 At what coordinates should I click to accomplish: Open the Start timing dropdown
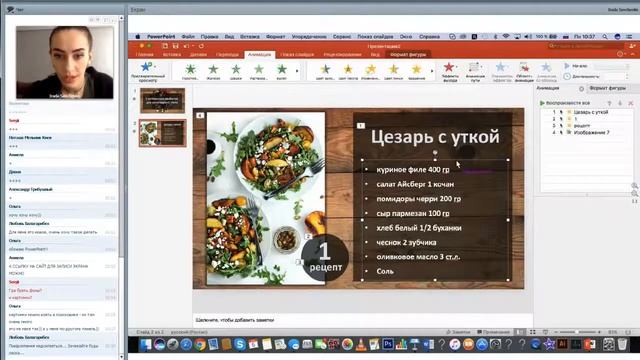611,66
